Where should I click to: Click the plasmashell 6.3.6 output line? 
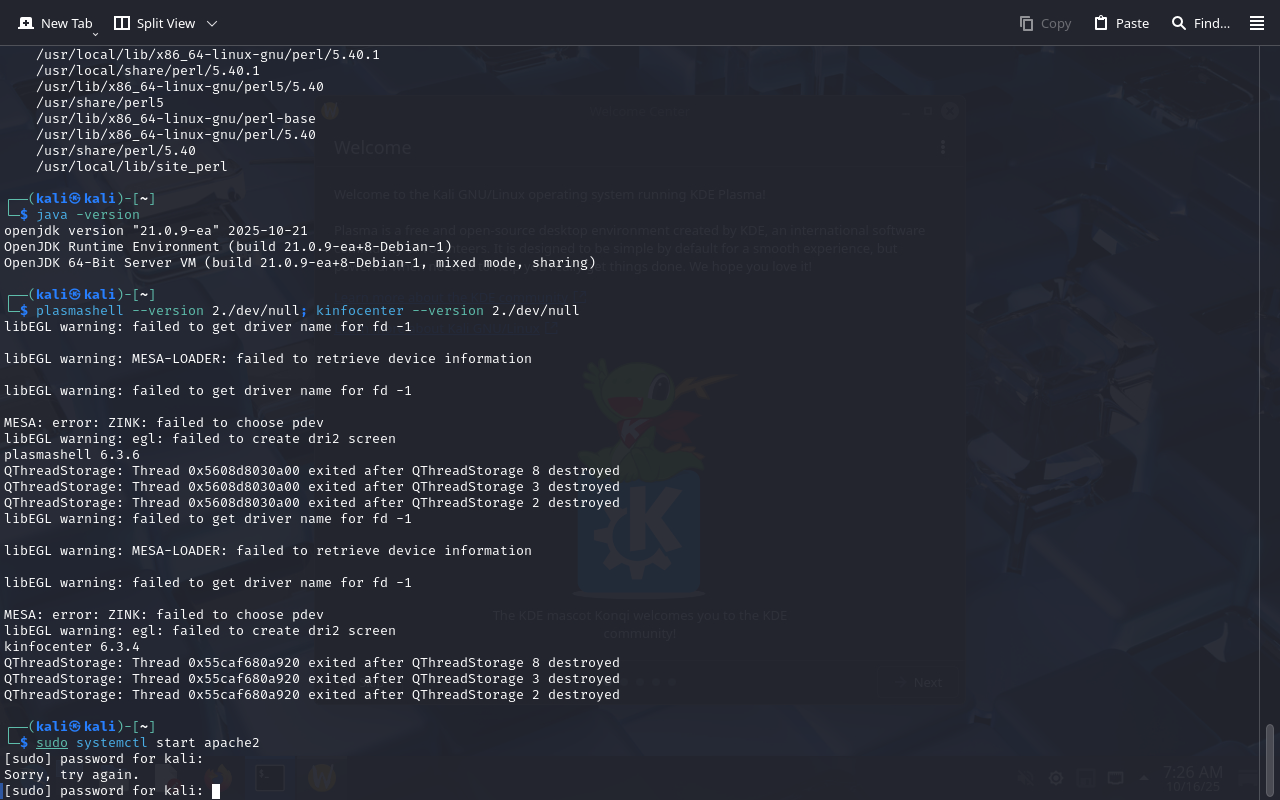pos(72,455)
